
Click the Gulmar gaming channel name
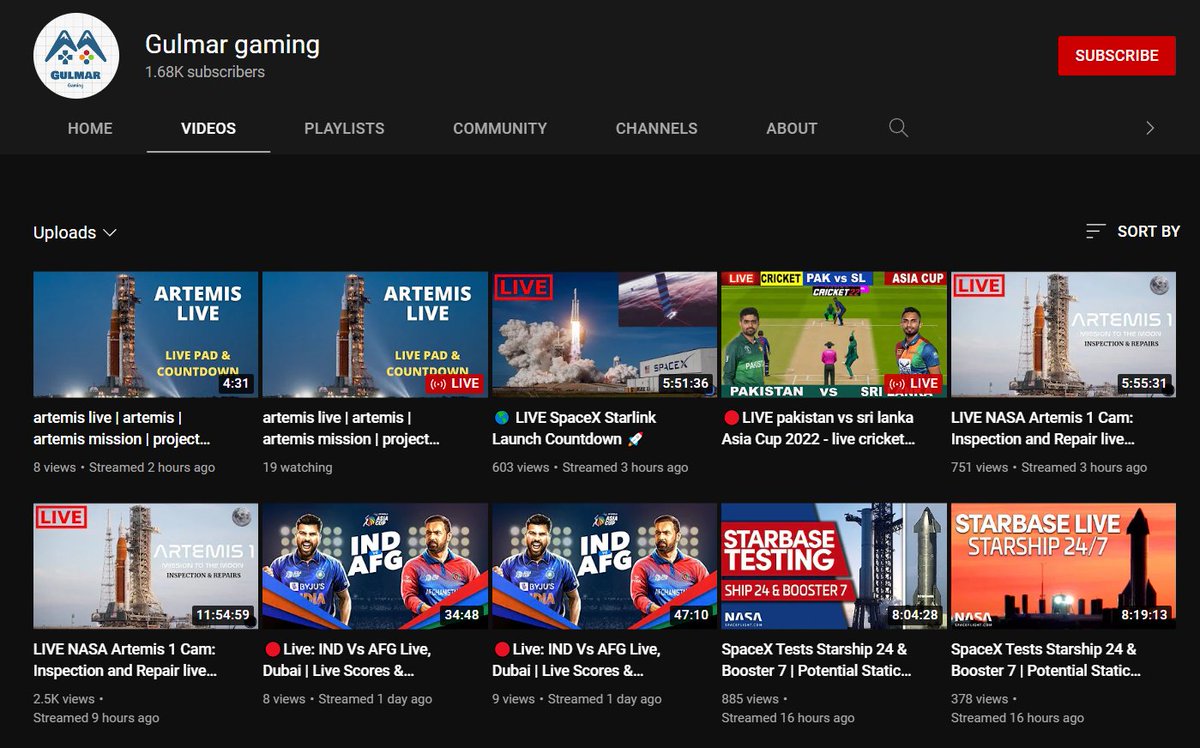coord(232,44)
